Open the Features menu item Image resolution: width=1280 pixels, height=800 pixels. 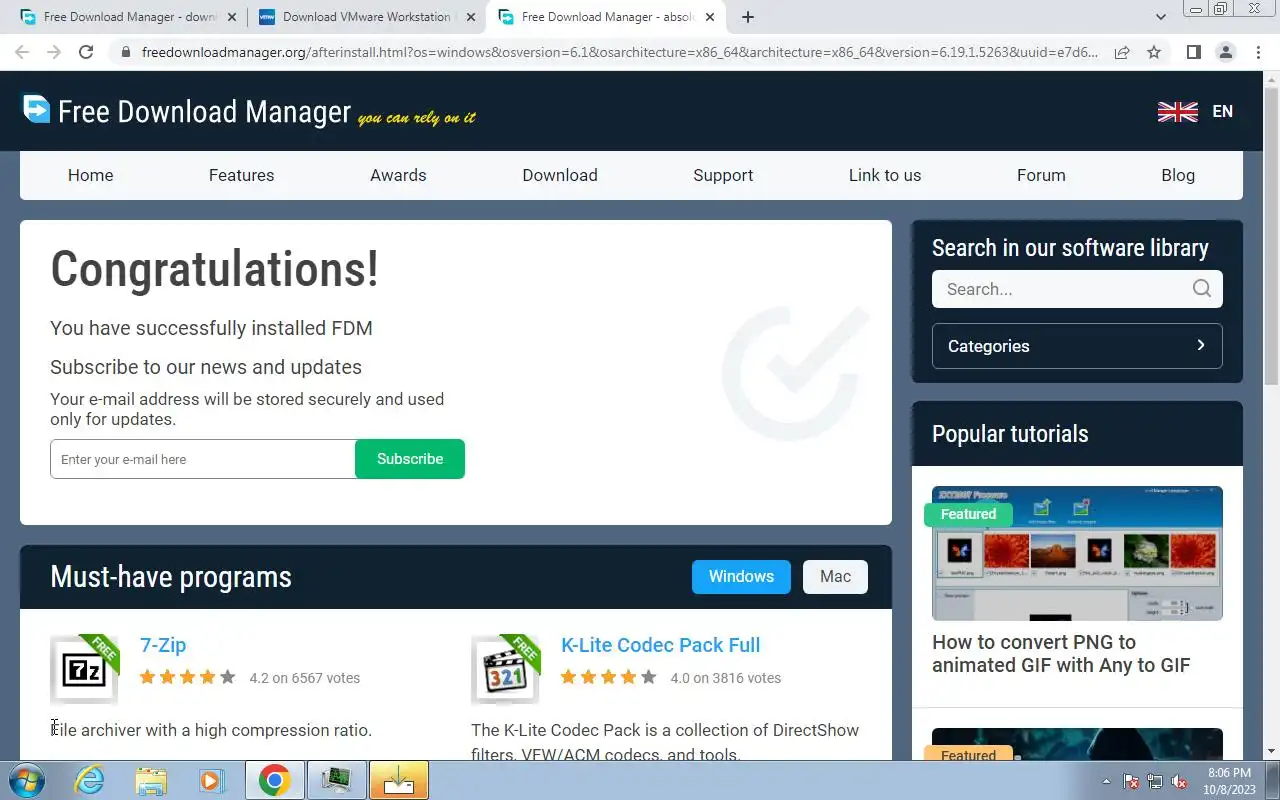pos(241,175)
